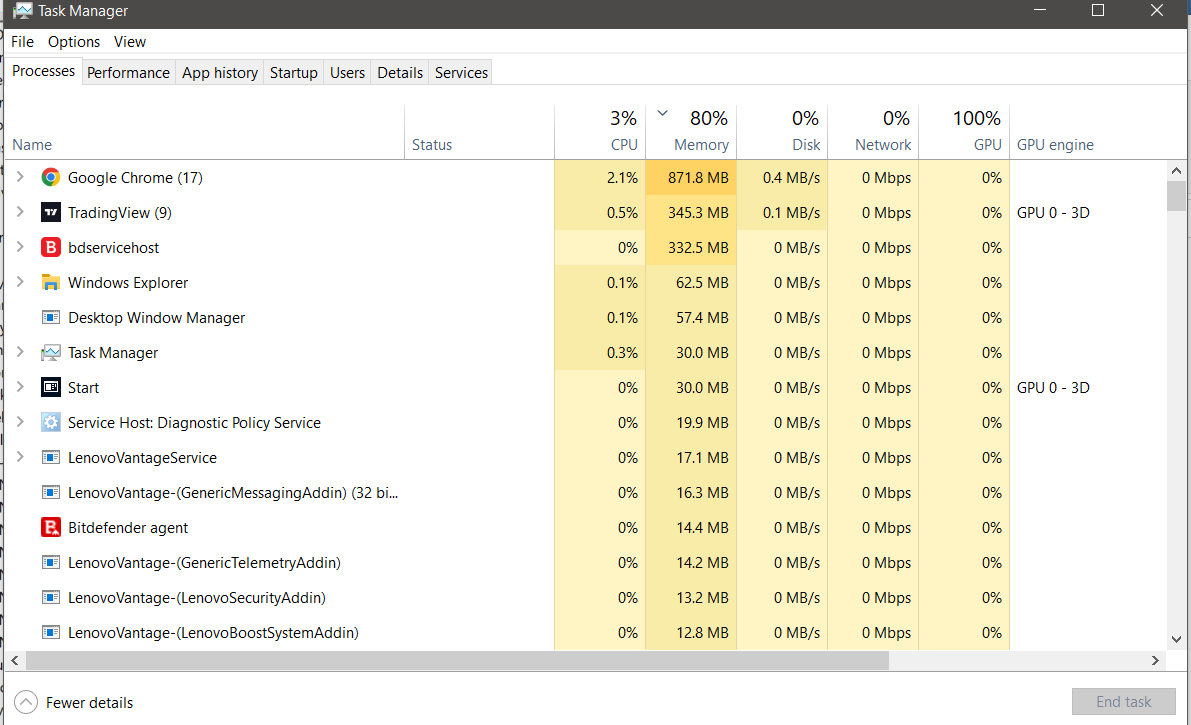Open the View menu
This screenshot has width=1191, height=725.
pyautogui.click(x=130, y=42)
